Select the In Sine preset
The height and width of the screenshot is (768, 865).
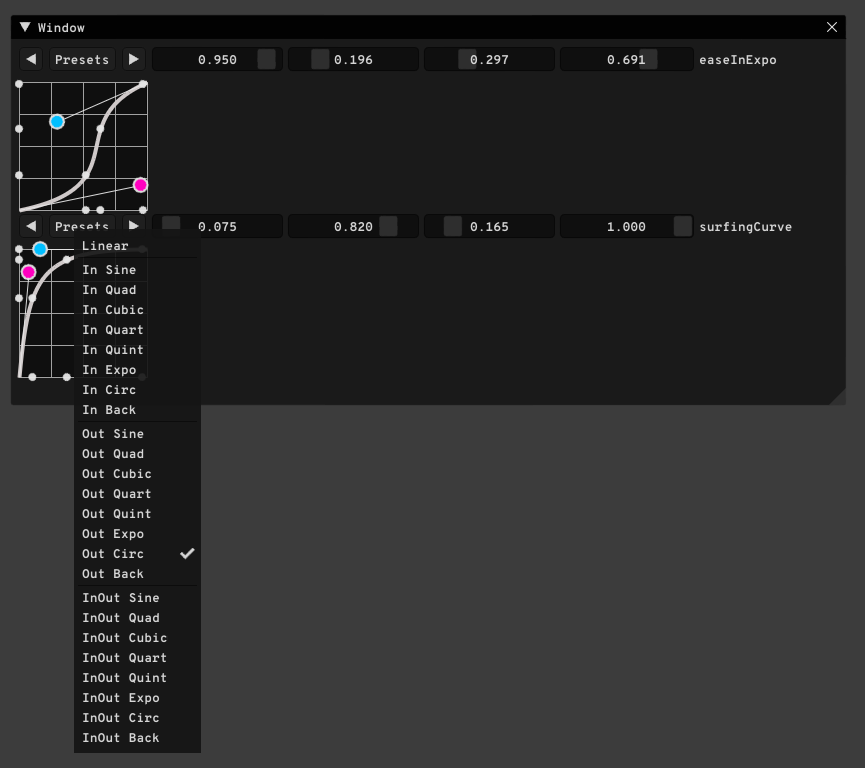tap(137, 270)
